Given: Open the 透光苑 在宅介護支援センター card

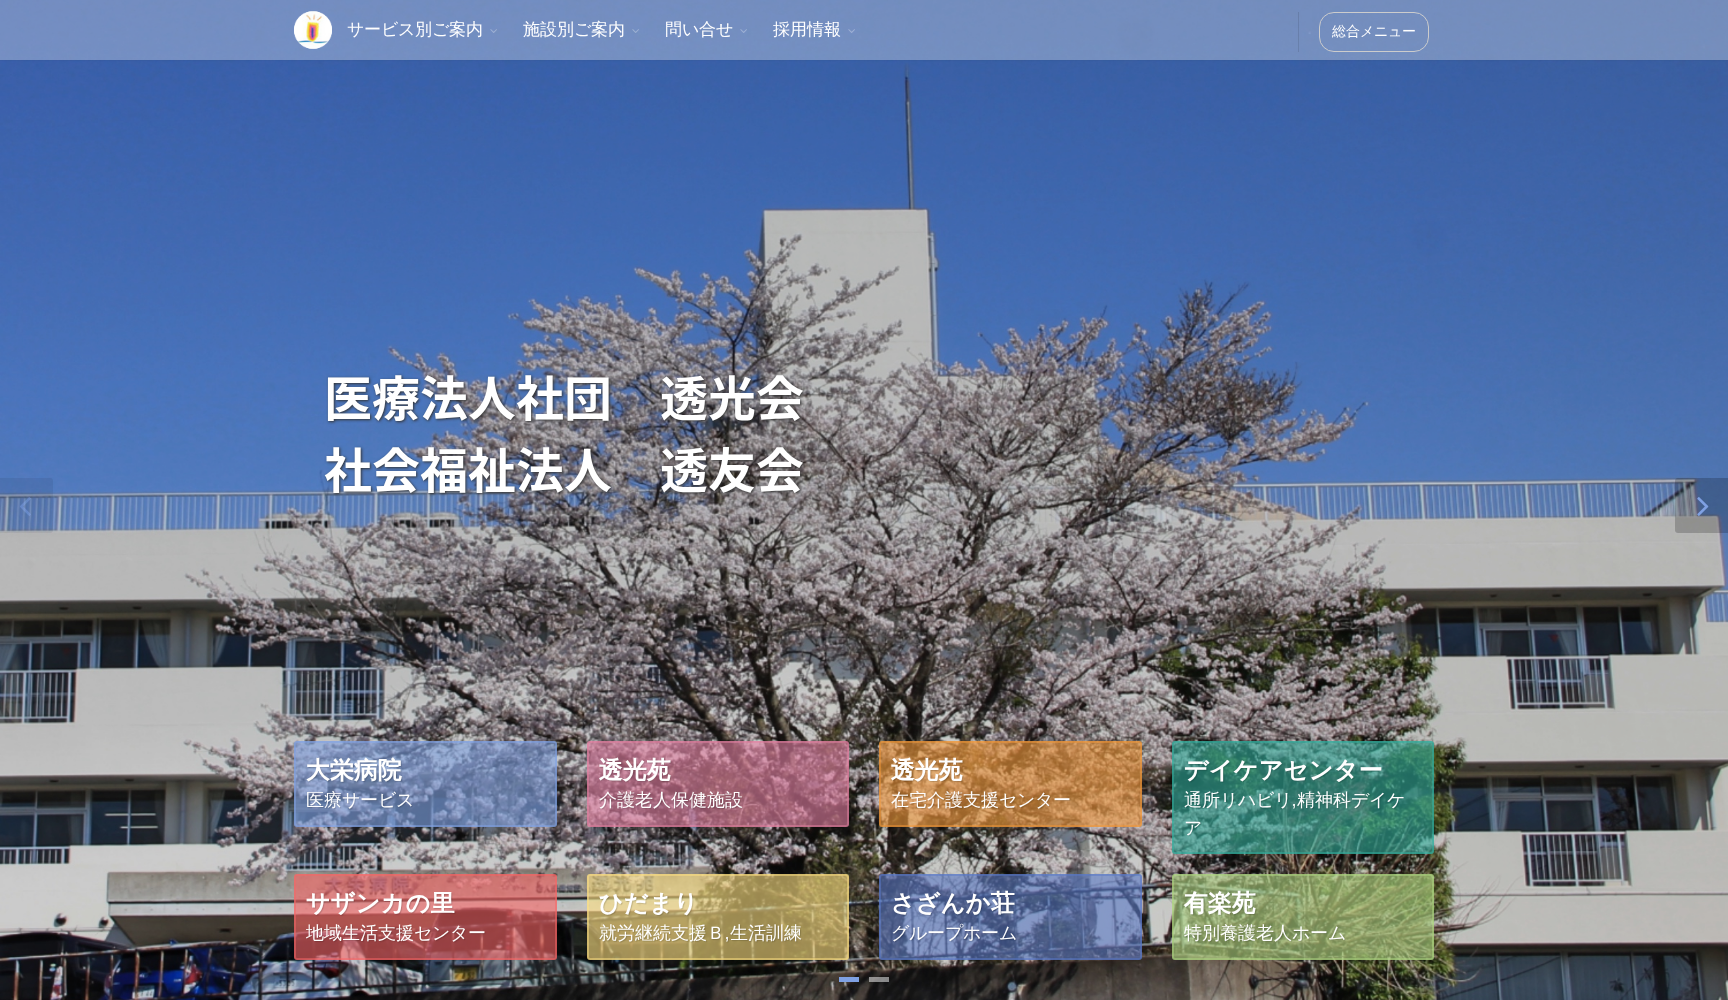Looking at the screenshot, I should pyautogui.click(x=1010, y=785).
